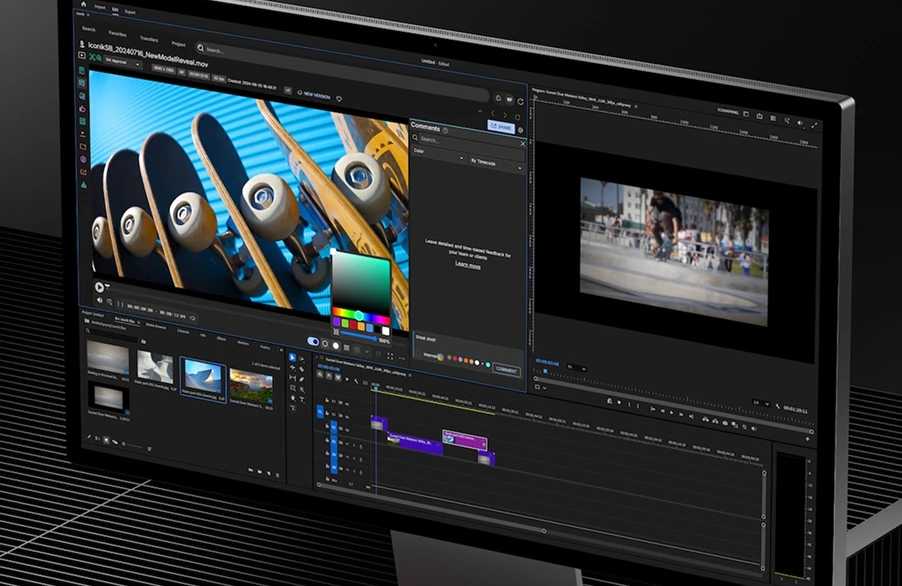The width and height of the screenshot is (902, 586).
Task: Open the Favorites tab in iconik panel
Action: (117, 34)
